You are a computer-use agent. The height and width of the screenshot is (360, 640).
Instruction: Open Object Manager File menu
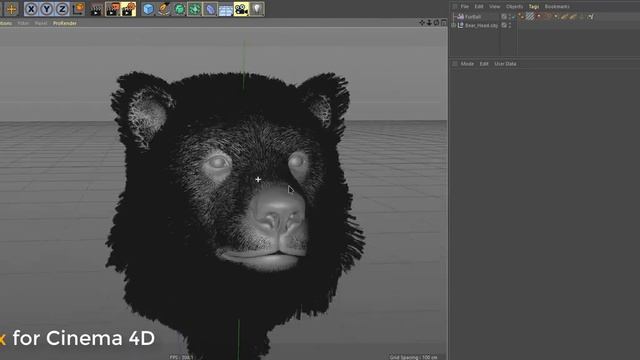pyautogui.click(x=464, y=7)
